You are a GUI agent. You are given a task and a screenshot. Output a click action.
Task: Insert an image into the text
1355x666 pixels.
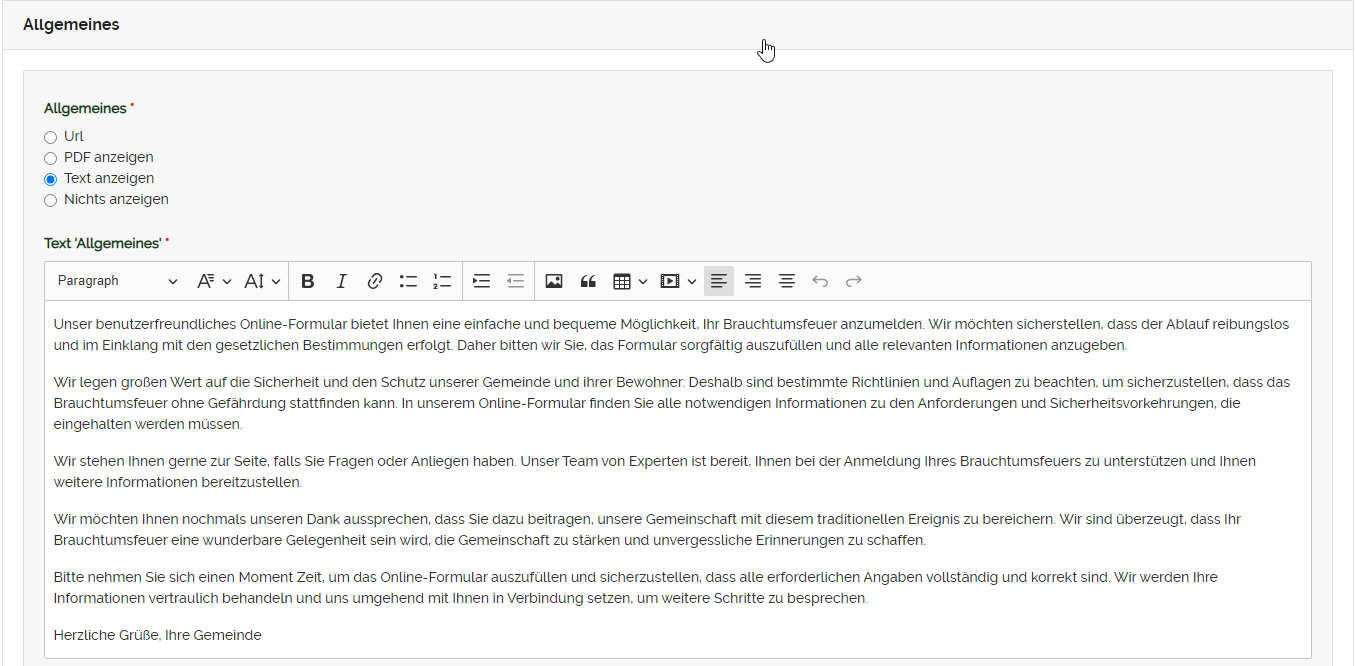pyautogui.click(x=554, y=281)
